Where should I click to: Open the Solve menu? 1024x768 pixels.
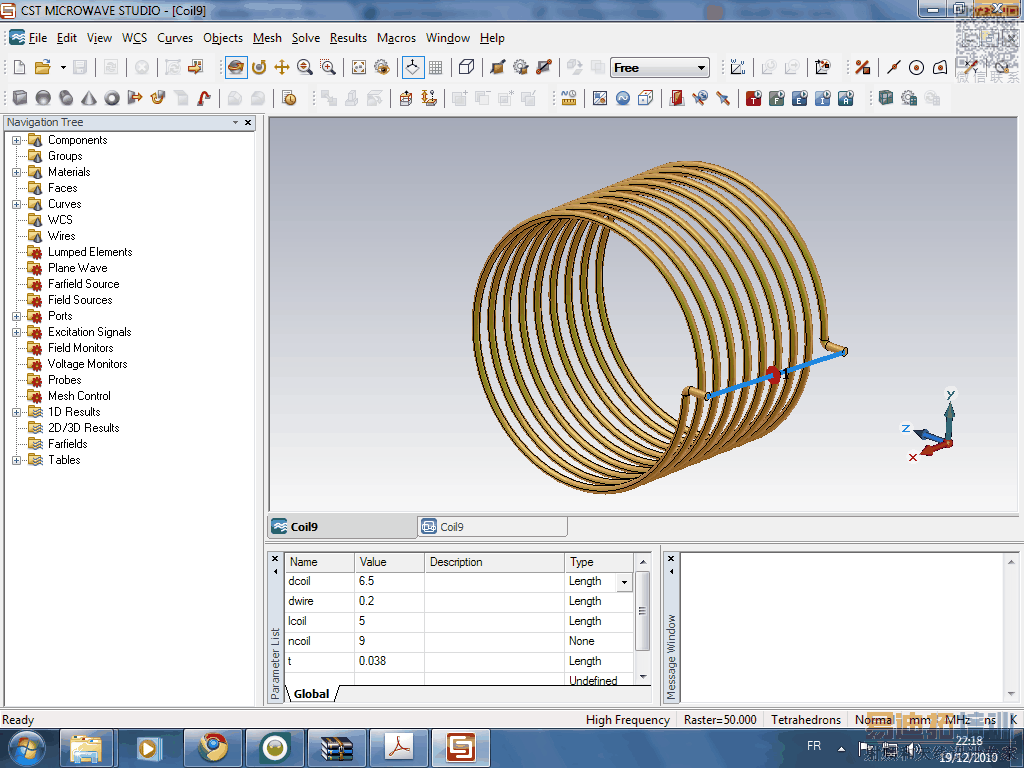[x=306, y=38]
